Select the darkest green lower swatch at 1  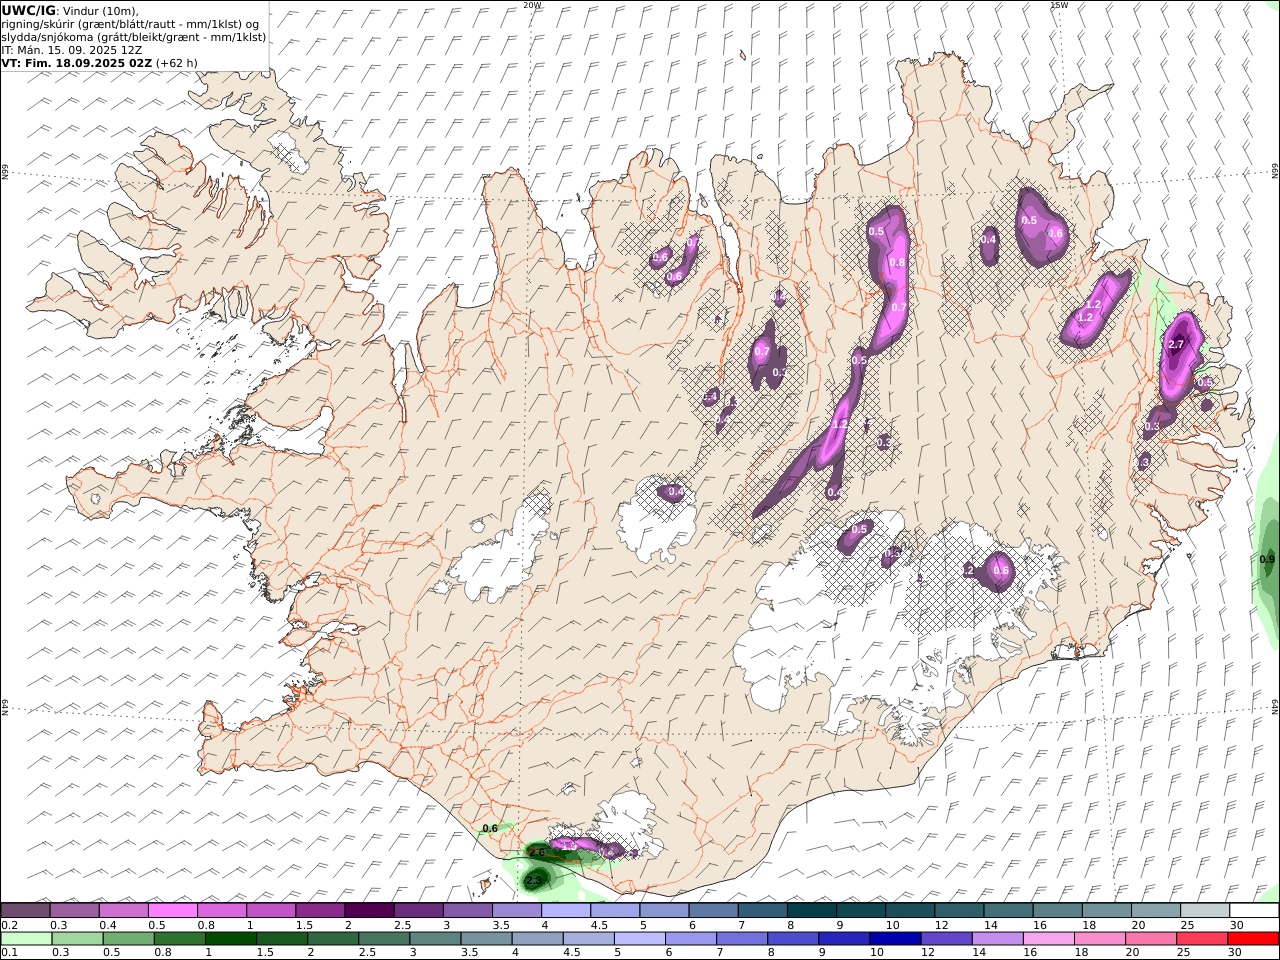[231, 938]
